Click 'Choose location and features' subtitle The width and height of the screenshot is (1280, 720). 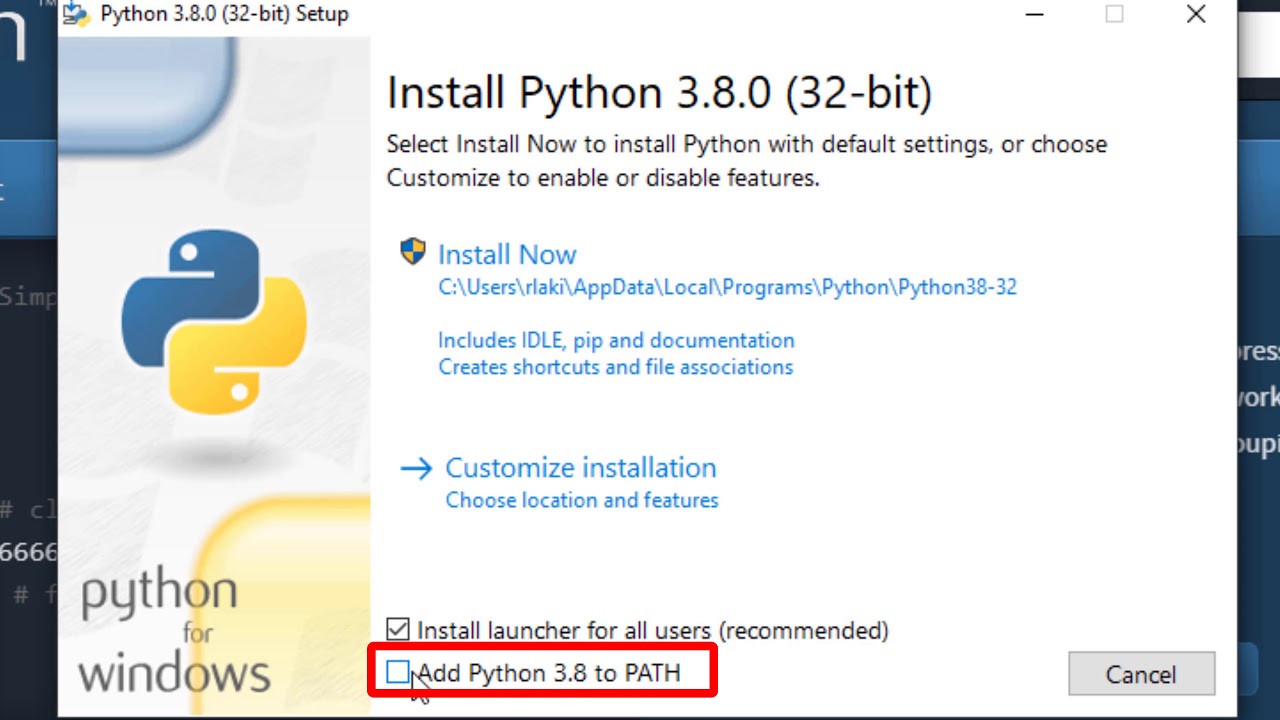tap(582, 500)
